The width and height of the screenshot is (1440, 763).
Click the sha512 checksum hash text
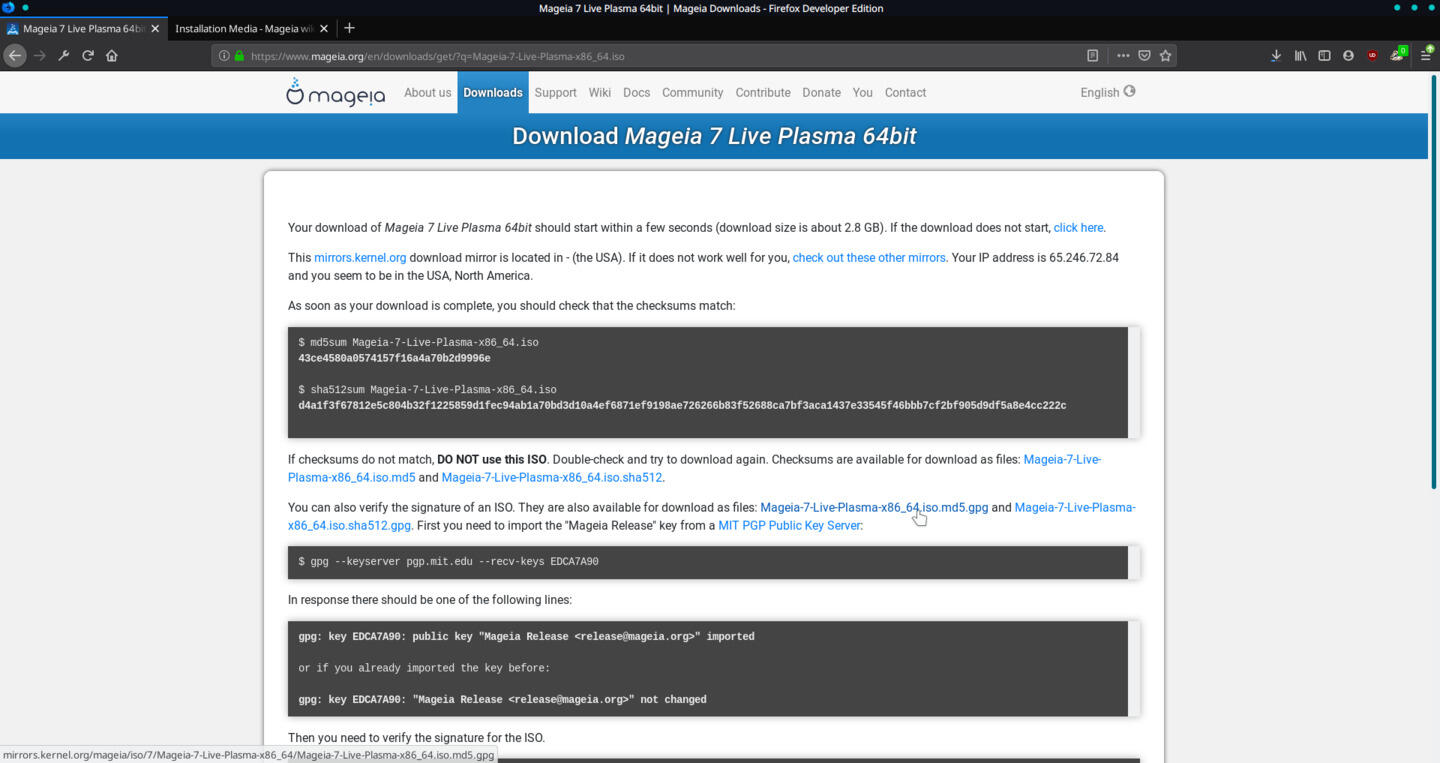[x=682, y=405]
